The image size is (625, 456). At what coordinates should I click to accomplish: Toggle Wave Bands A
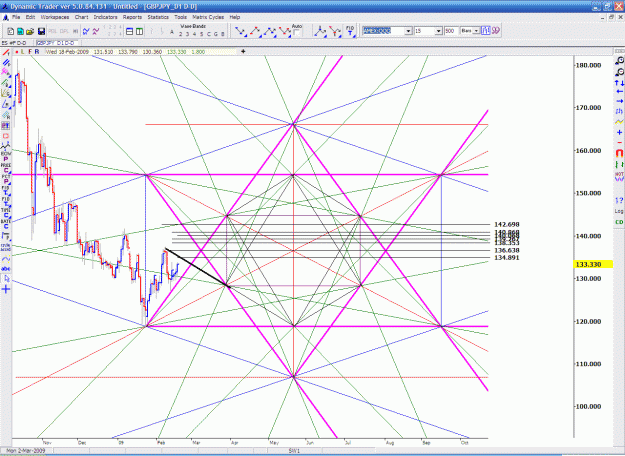tap(172, 33)
